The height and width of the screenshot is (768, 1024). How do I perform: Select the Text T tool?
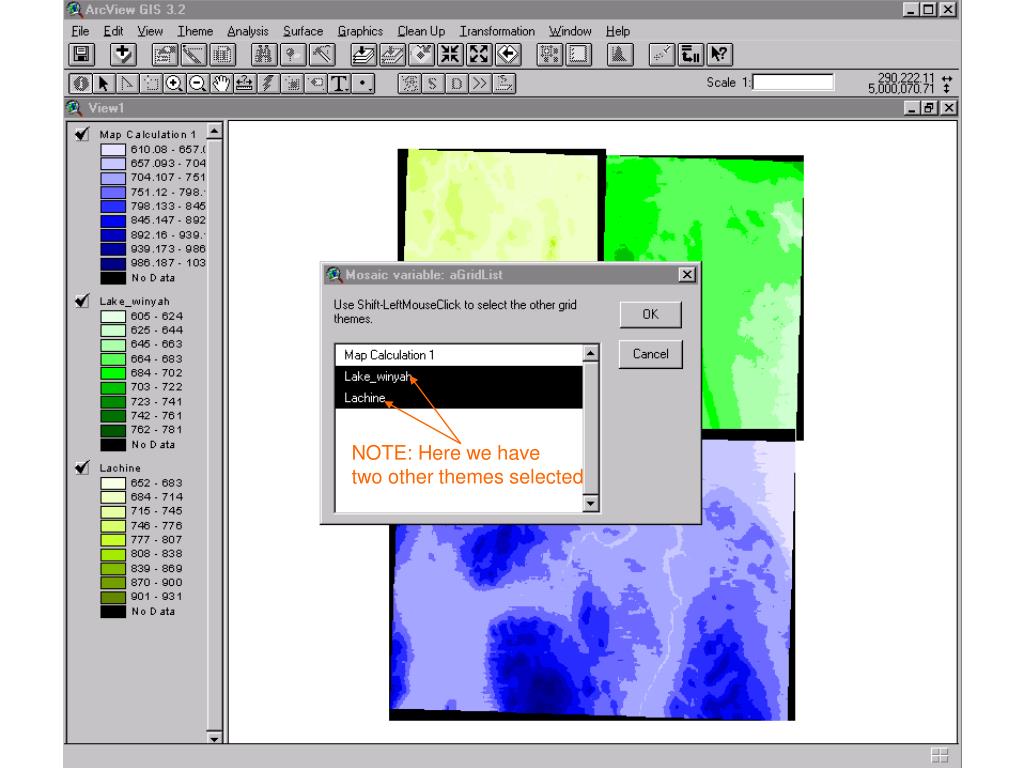(x=339, y=84)
